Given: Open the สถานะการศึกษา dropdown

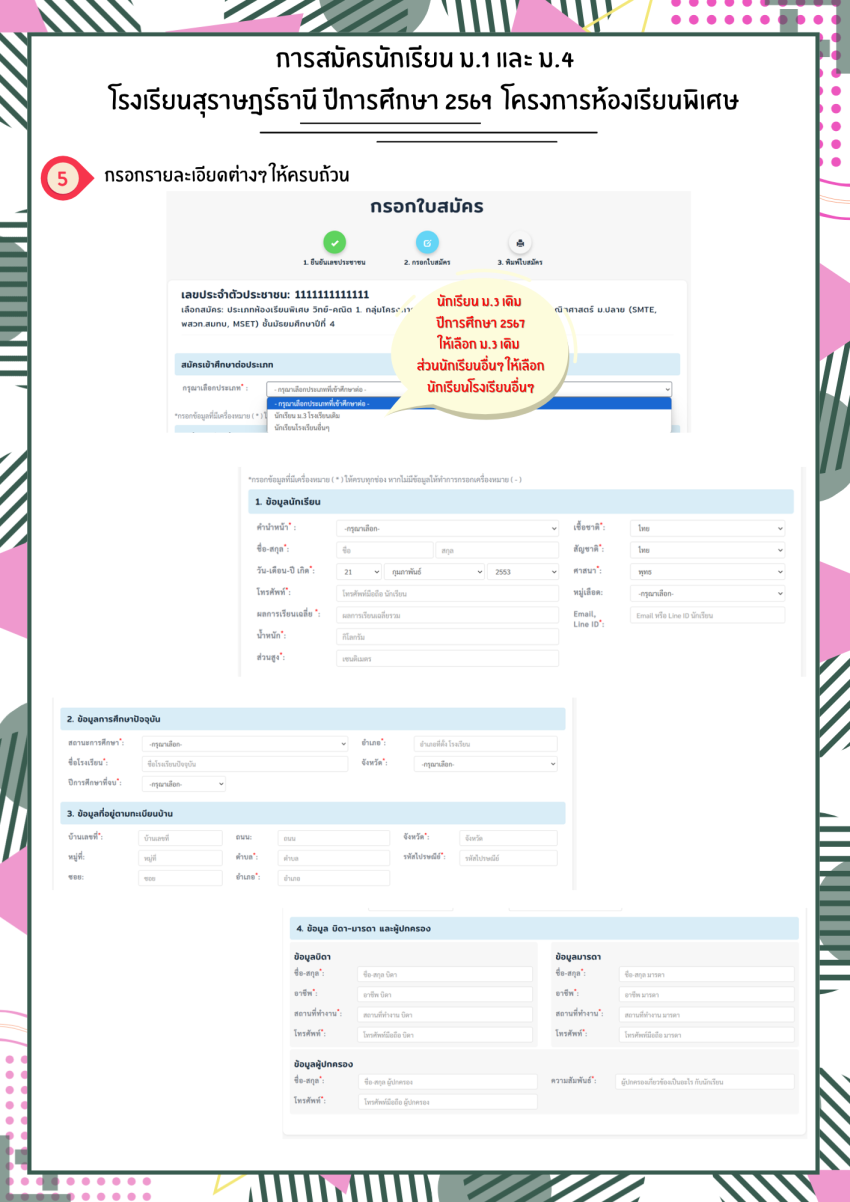Looking at the screenshot, I should tap(244, 744).
